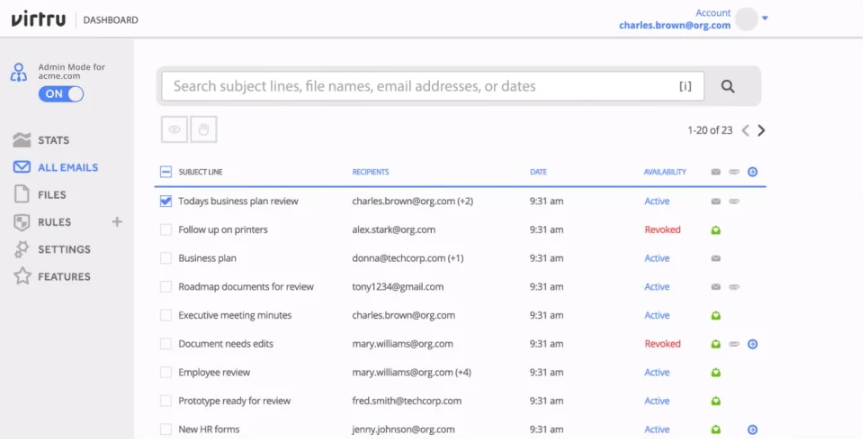Viewport: 863px width, 439px height.
Task: Click green lock icon for Employee review
Action: tap(715, 372)
